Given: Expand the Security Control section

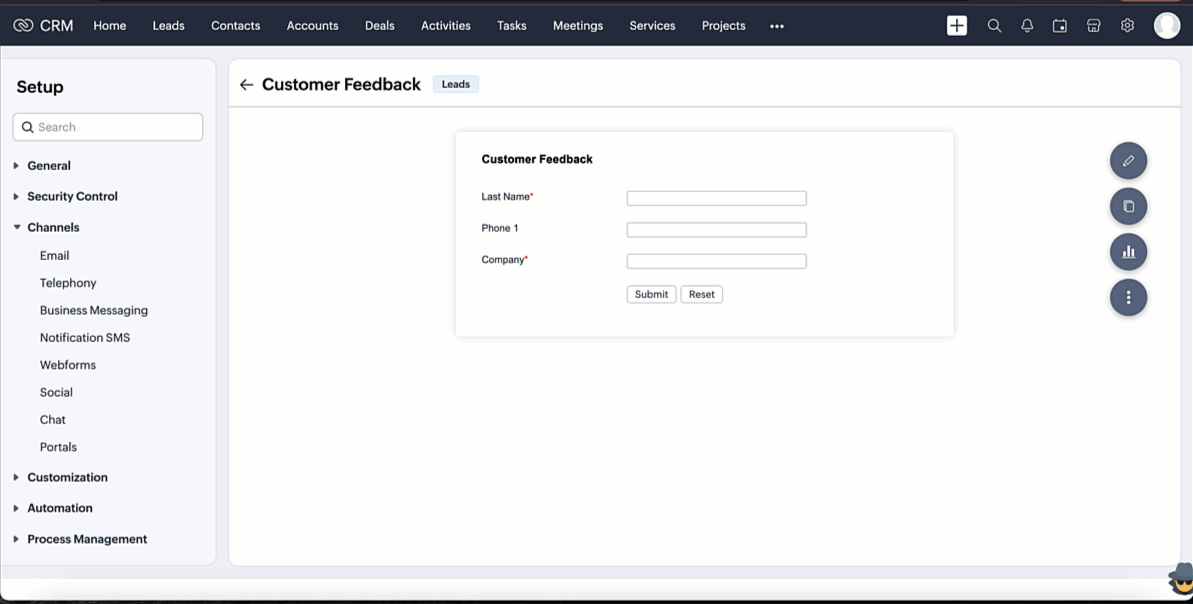Looking at the screenshot, I should pyautogui.click(x=71, y=197).
